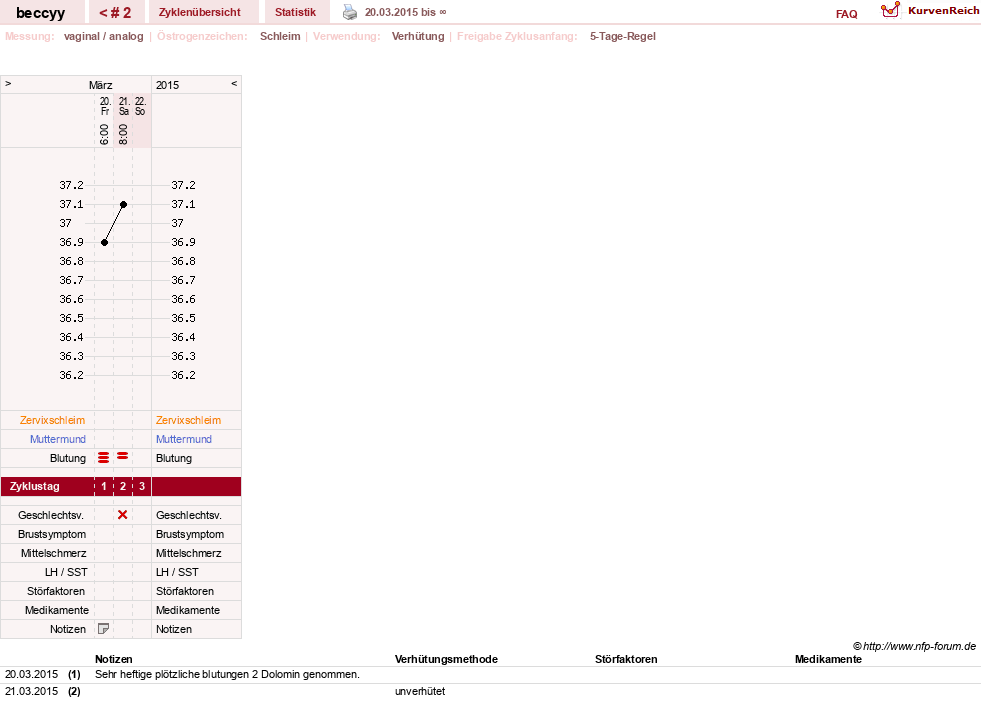Click the '21. Sa' date header
This screenshot has height=718, width=981.
pyautogui.click(x=124, y=106)
